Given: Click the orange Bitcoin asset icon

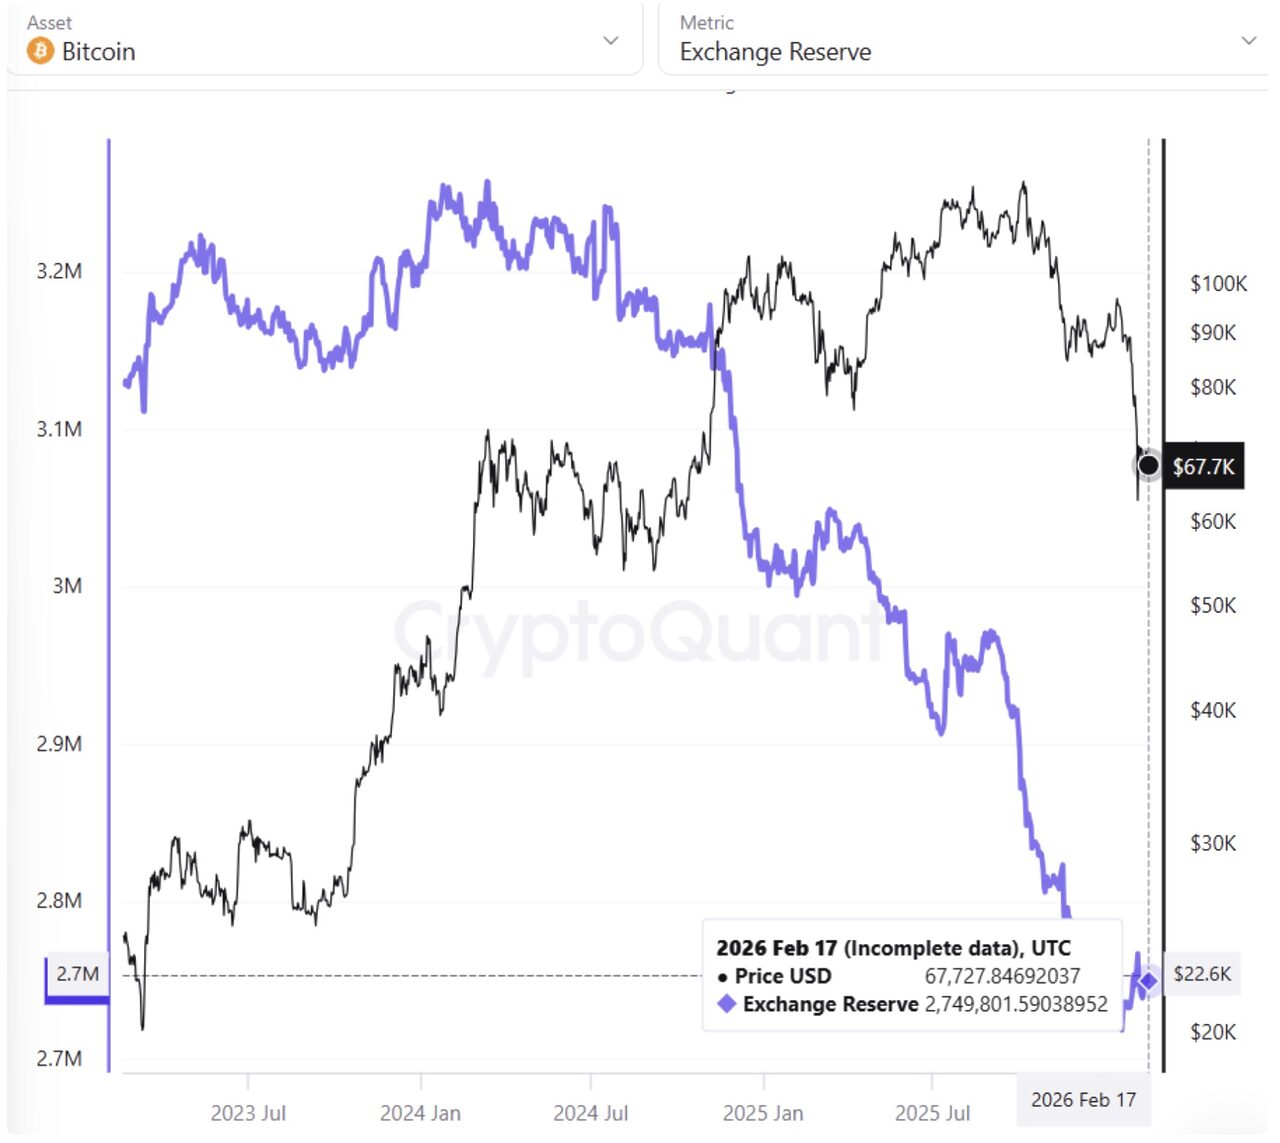Looking at the screenshot, I should tap(40, 51).
